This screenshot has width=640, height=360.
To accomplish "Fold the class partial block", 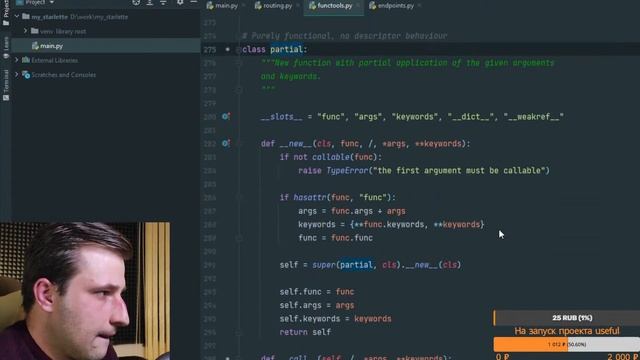I will point(238,49).
